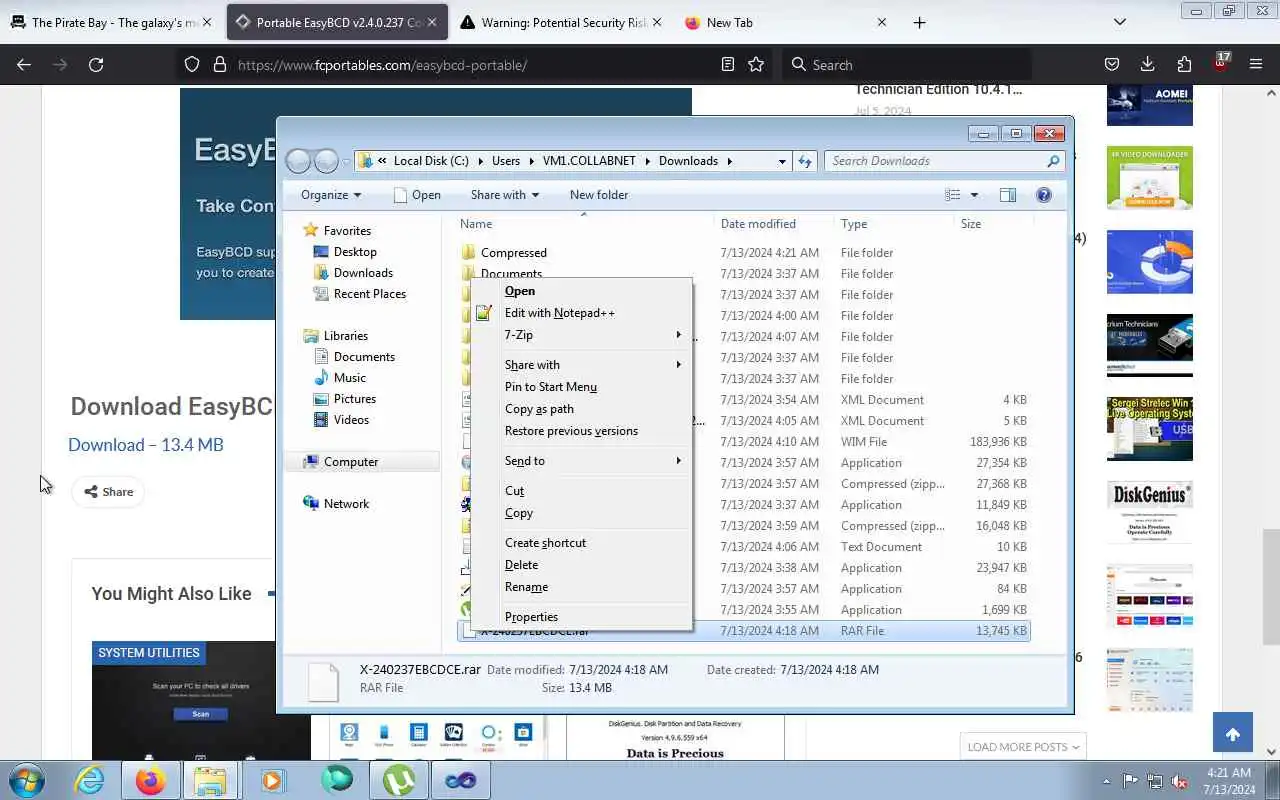Open Windows Media Player from taskbar
The width and height of the screenshot is (1280, 800).
point(272,779)
